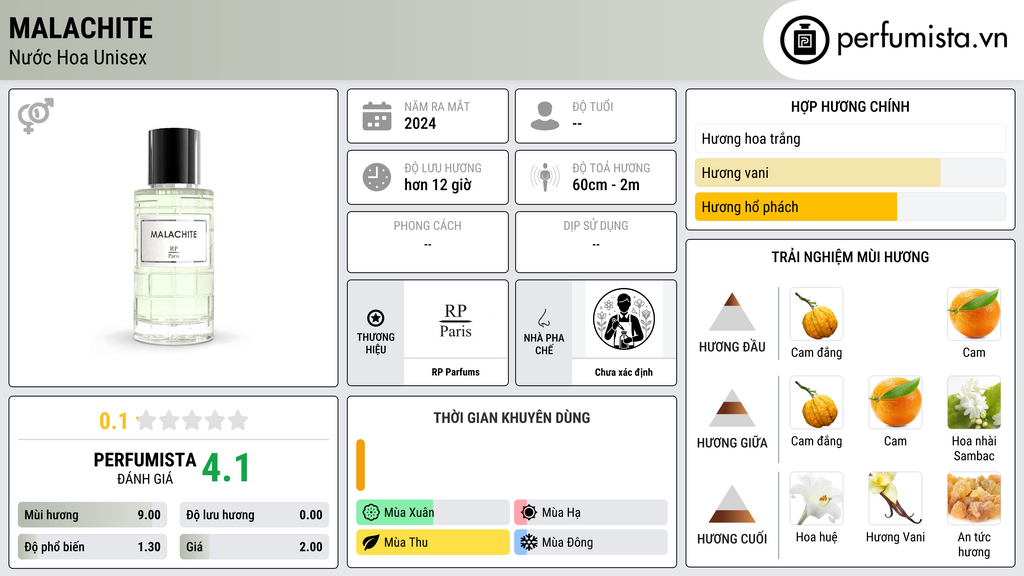This screenshot has width=1024, height=576.
Task: Click the DỊP SỬ DỤNG occasion card
Action: coord(596,242)
